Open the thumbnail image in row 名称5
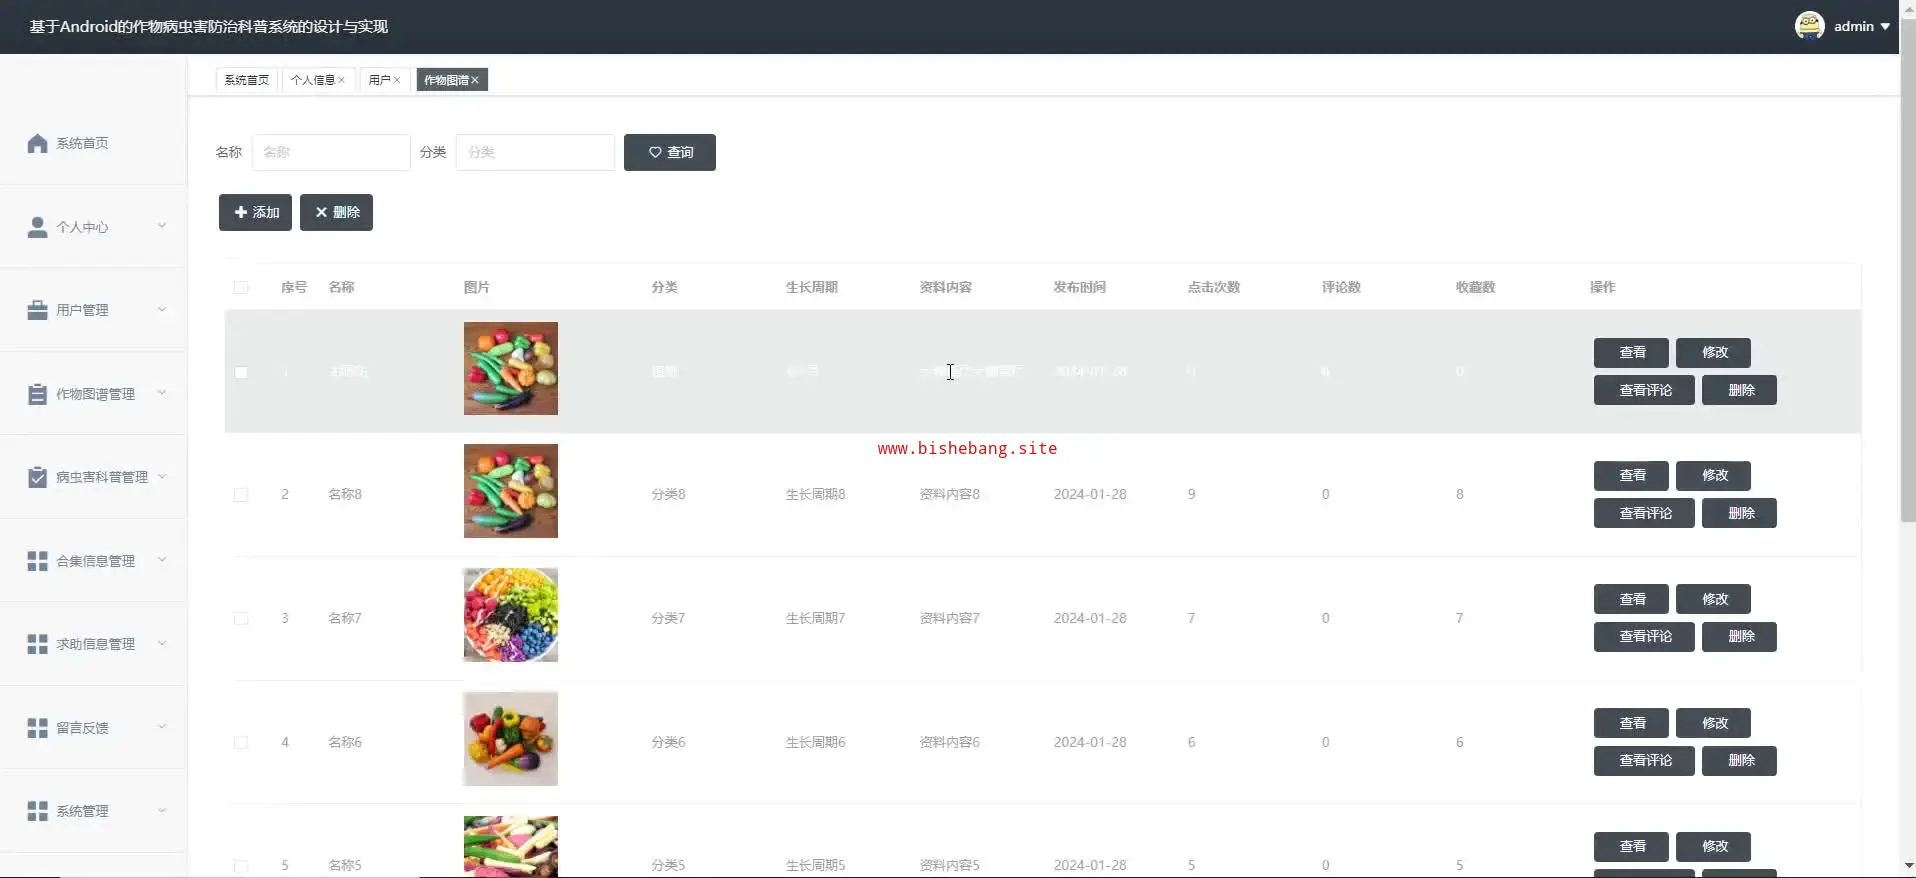1916x878 pixels. (511, 846)
